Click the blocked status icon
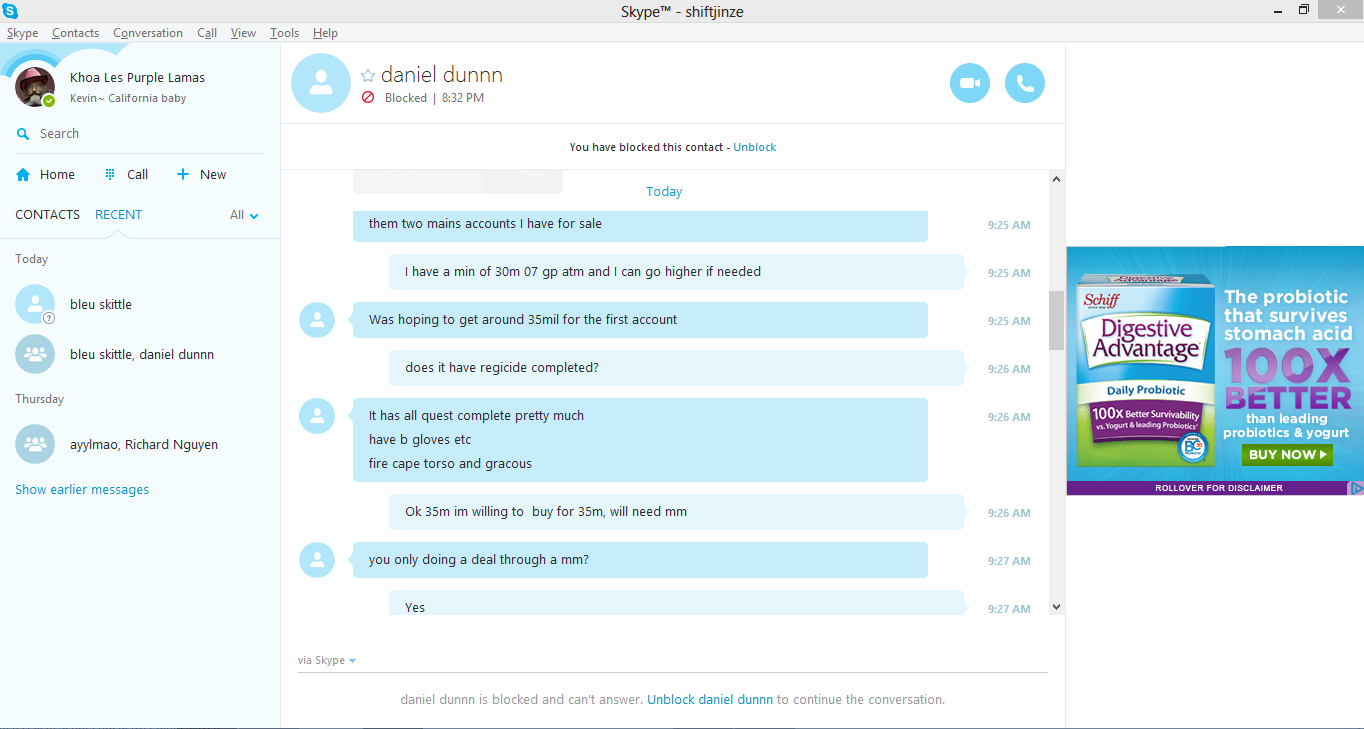 coord(368,98)
